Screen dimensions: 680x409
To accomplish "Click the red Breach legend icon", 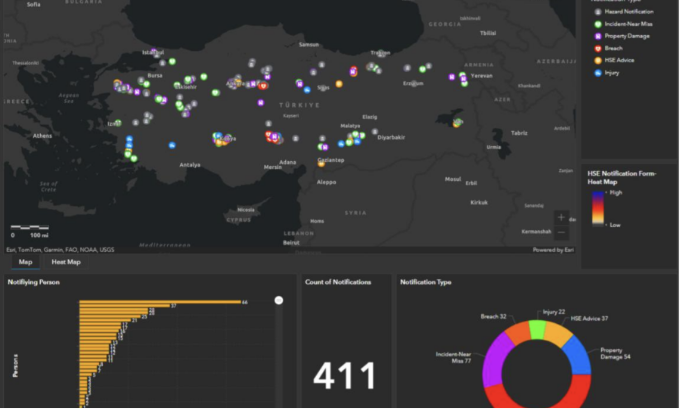I will pos(597,47).
